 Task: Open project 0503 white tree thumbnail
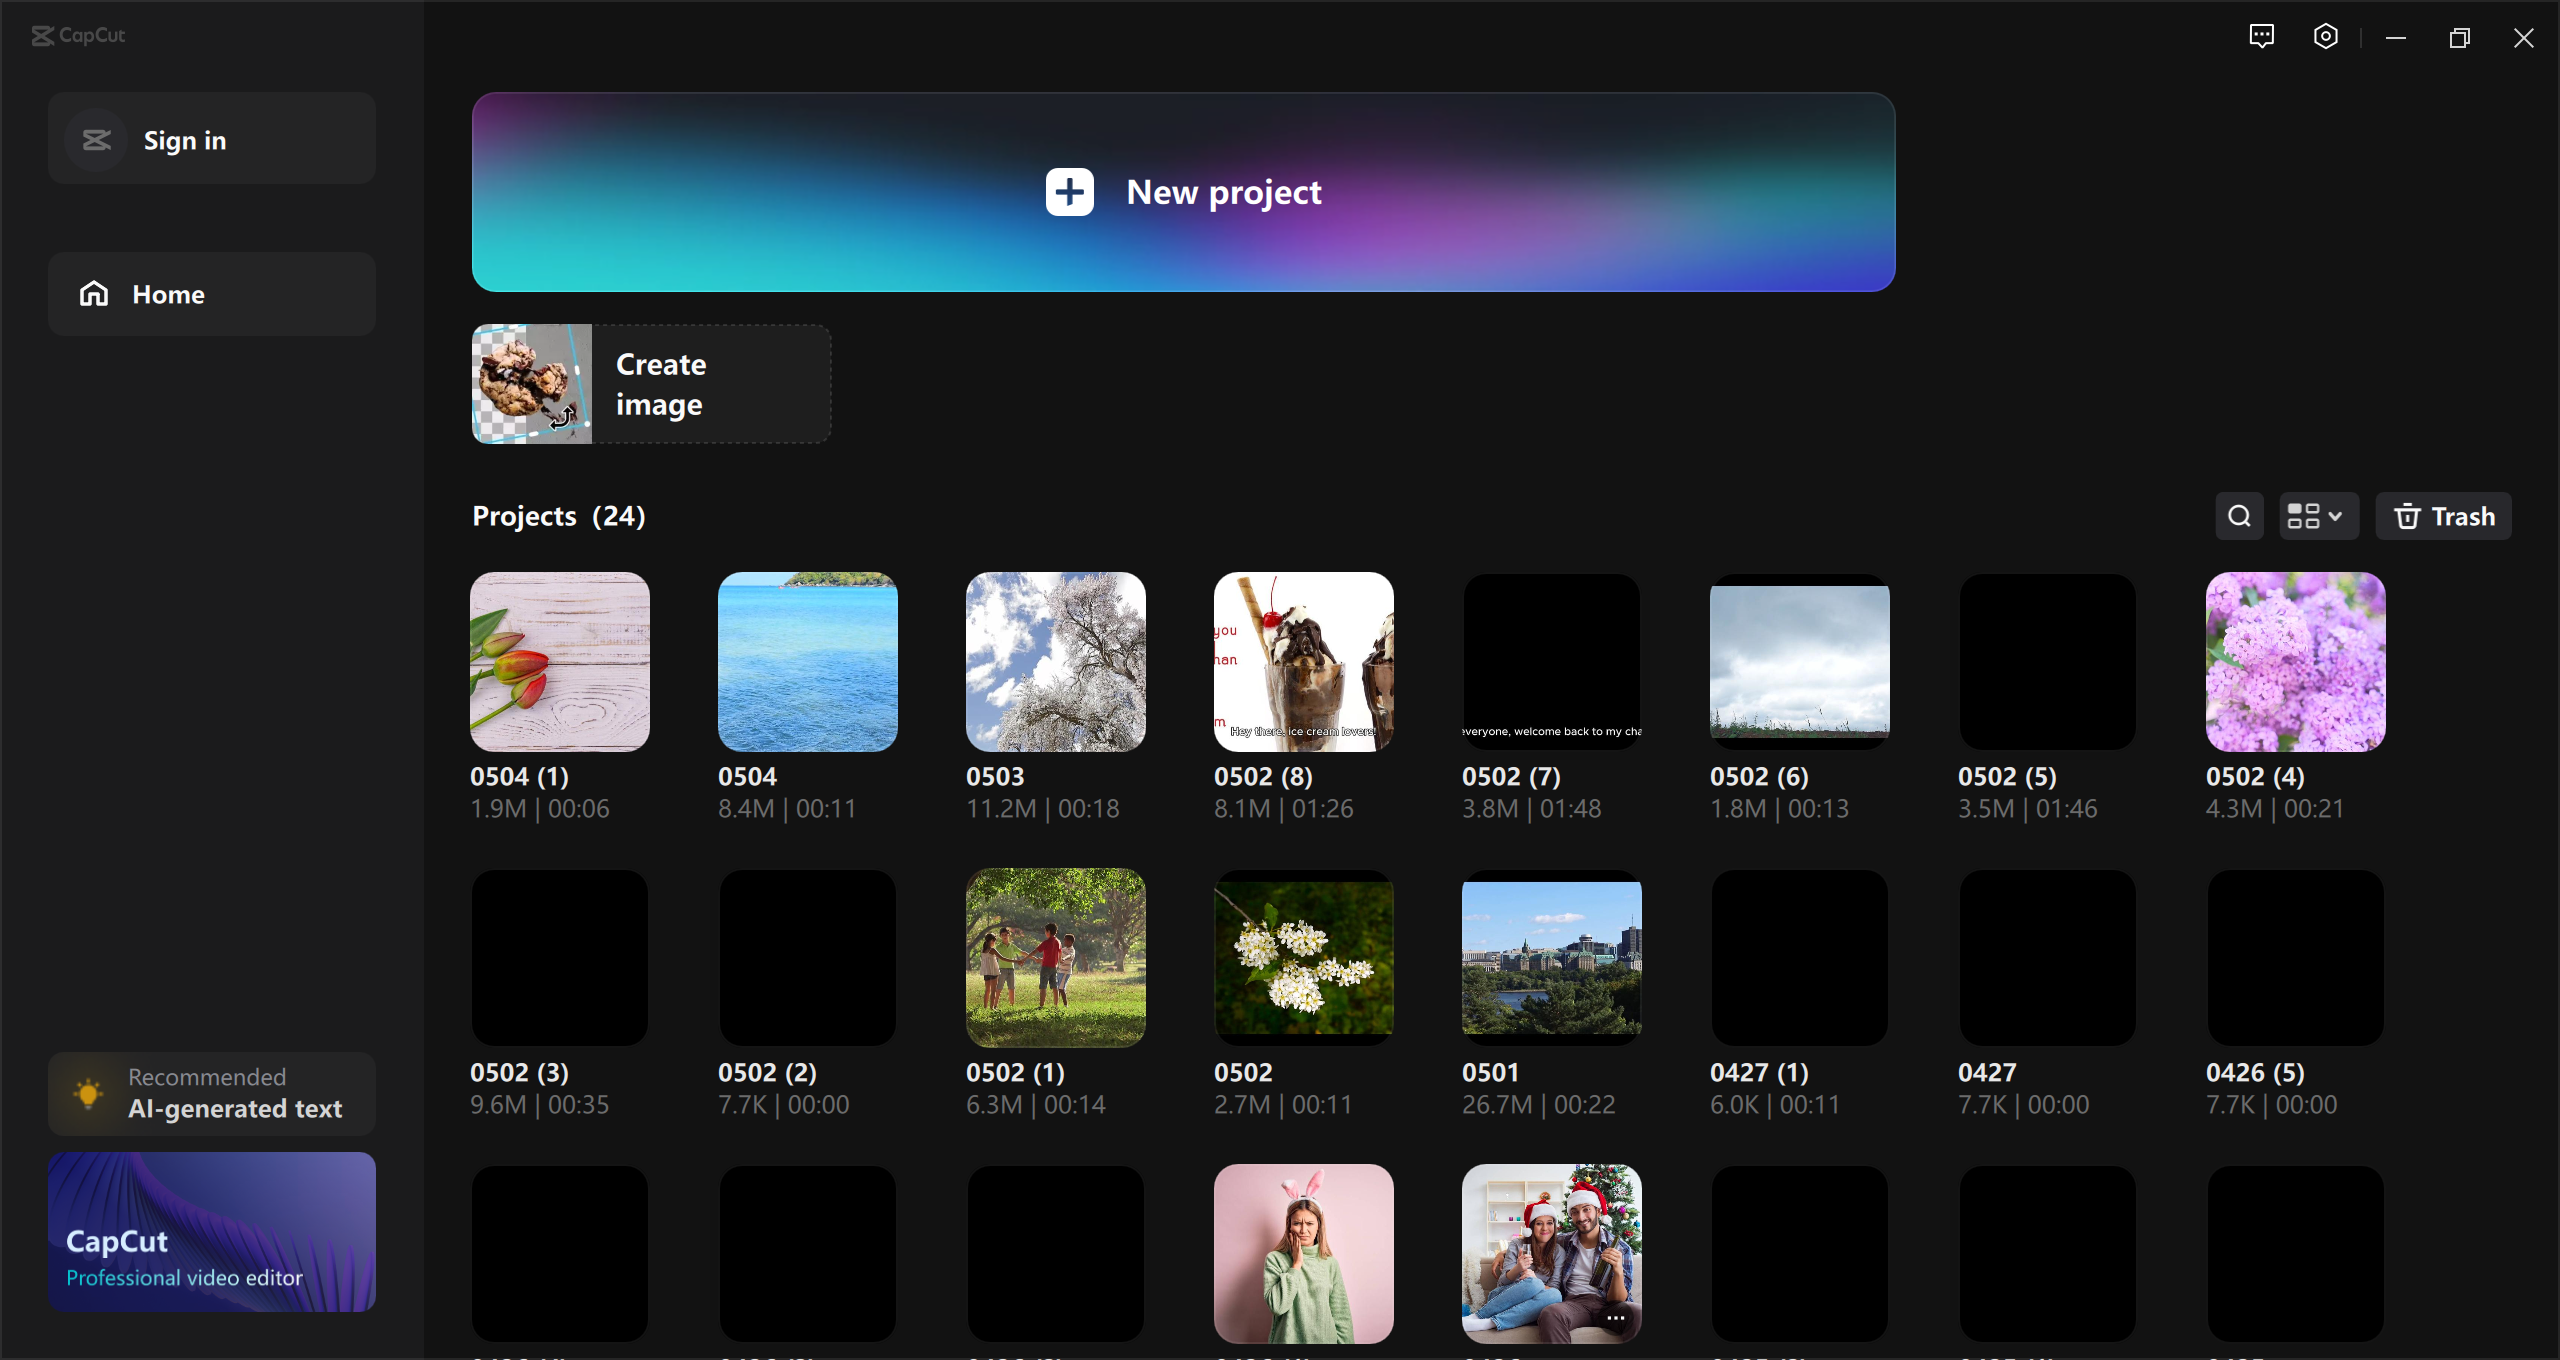1056,661
